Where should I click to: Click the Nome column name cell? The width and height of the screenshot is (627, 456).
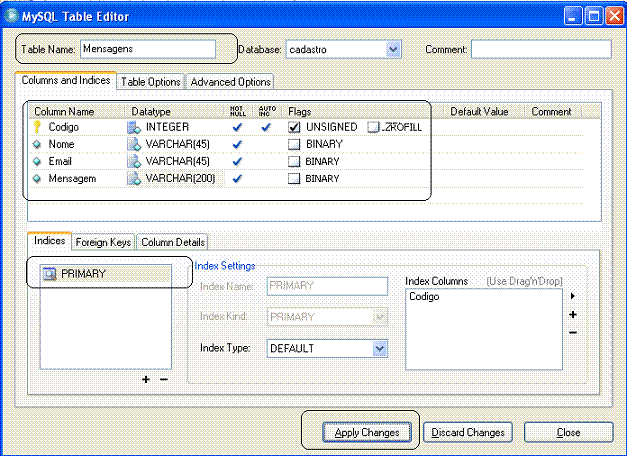[61, 144]
